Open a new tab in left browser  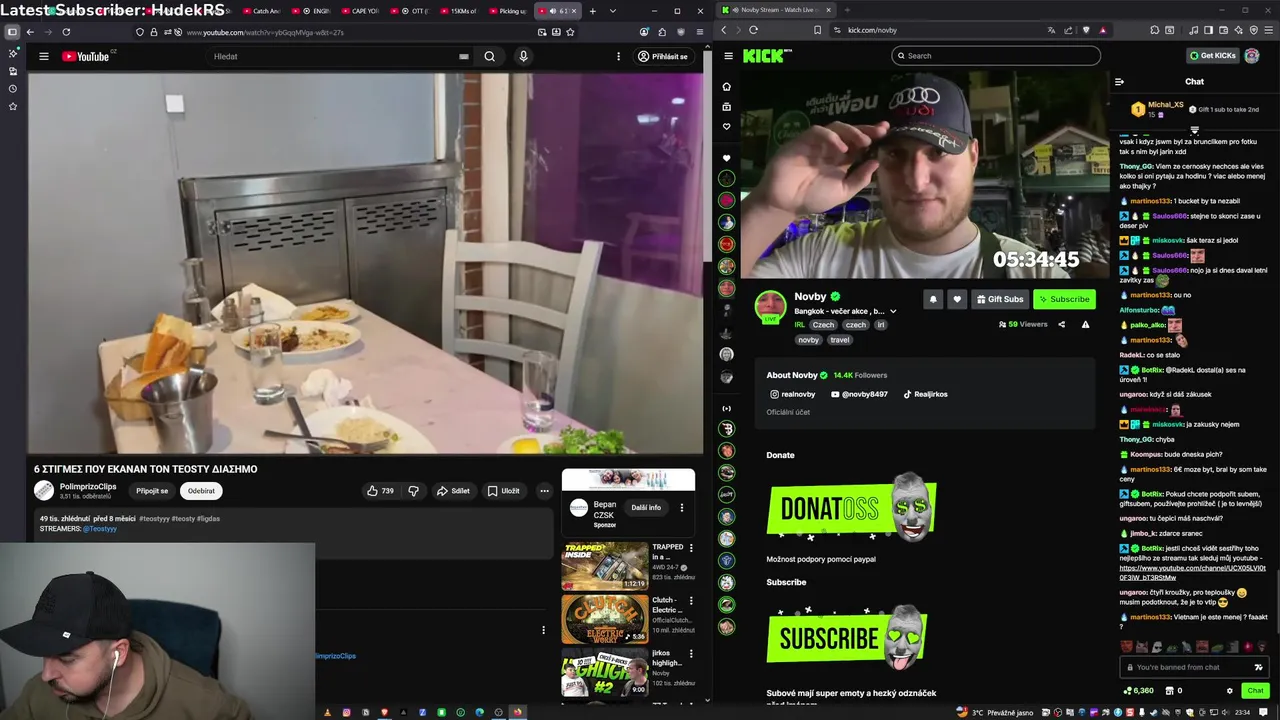pyautogui.click(x=592, y=11)
